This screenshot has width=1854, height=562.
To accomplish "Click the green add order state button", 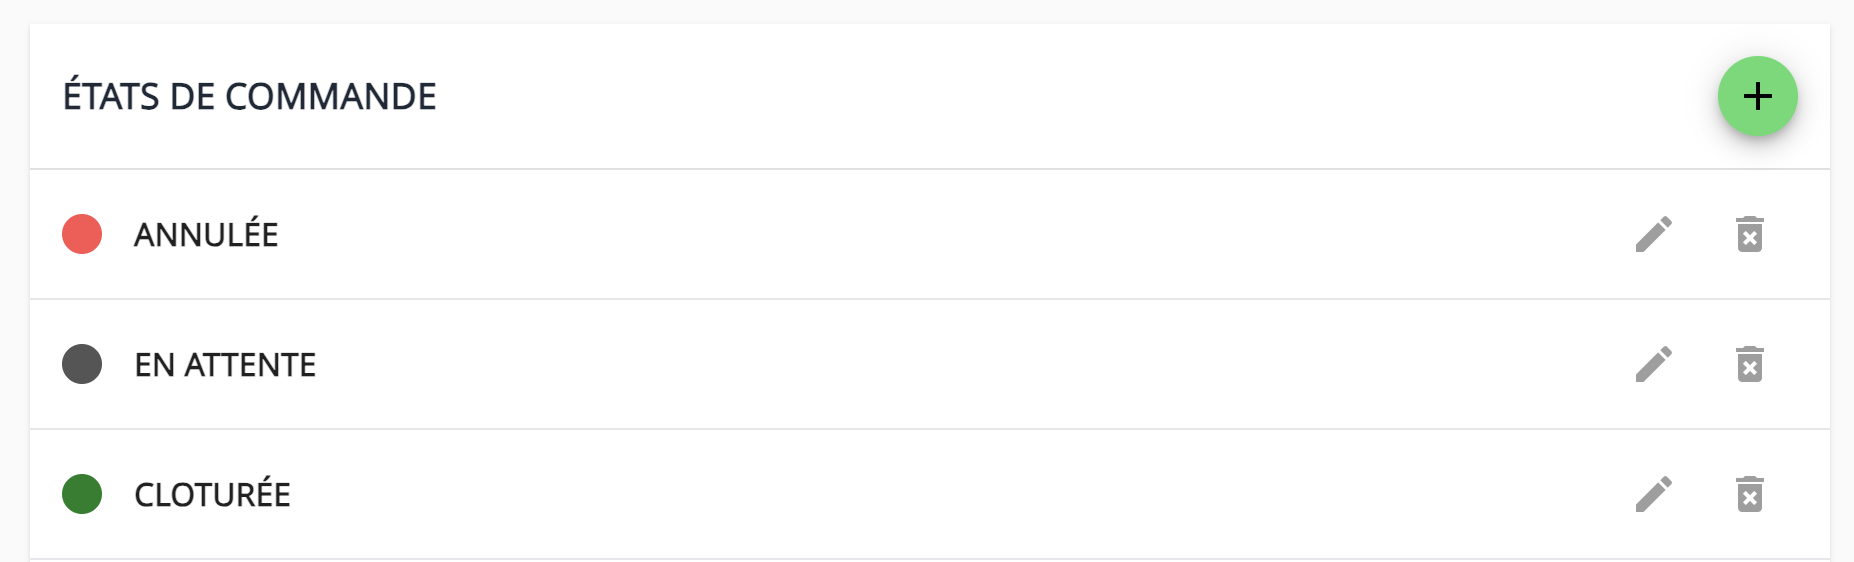I will click(x=1757, y=96).
